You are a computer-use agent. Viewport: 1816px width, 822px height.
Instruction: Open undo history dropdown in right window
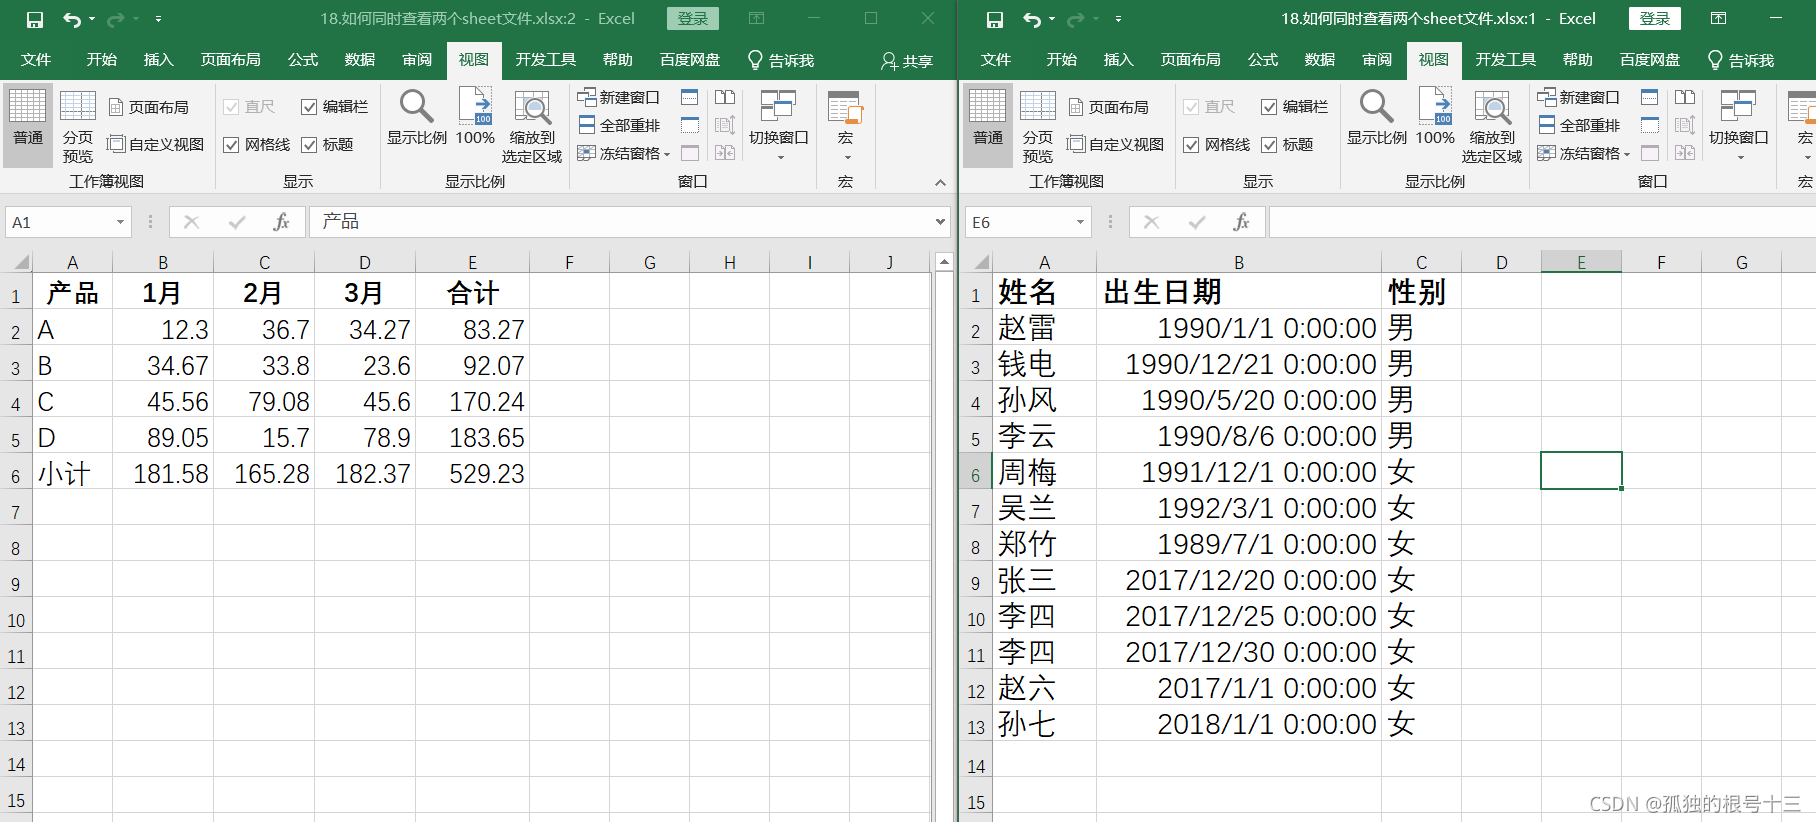(x=1052, y=19)
